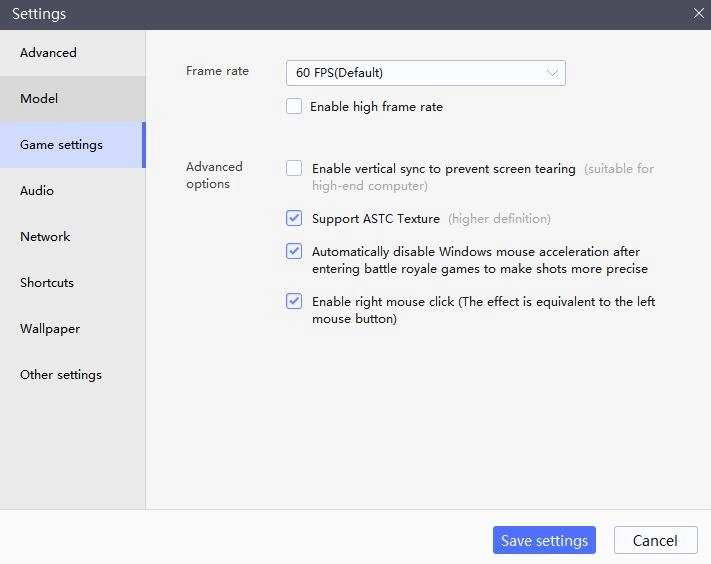This screenshot has width=711, height=564.
Task: Click the frame rate dropdown chevron arrow
Action: [552, 73]
